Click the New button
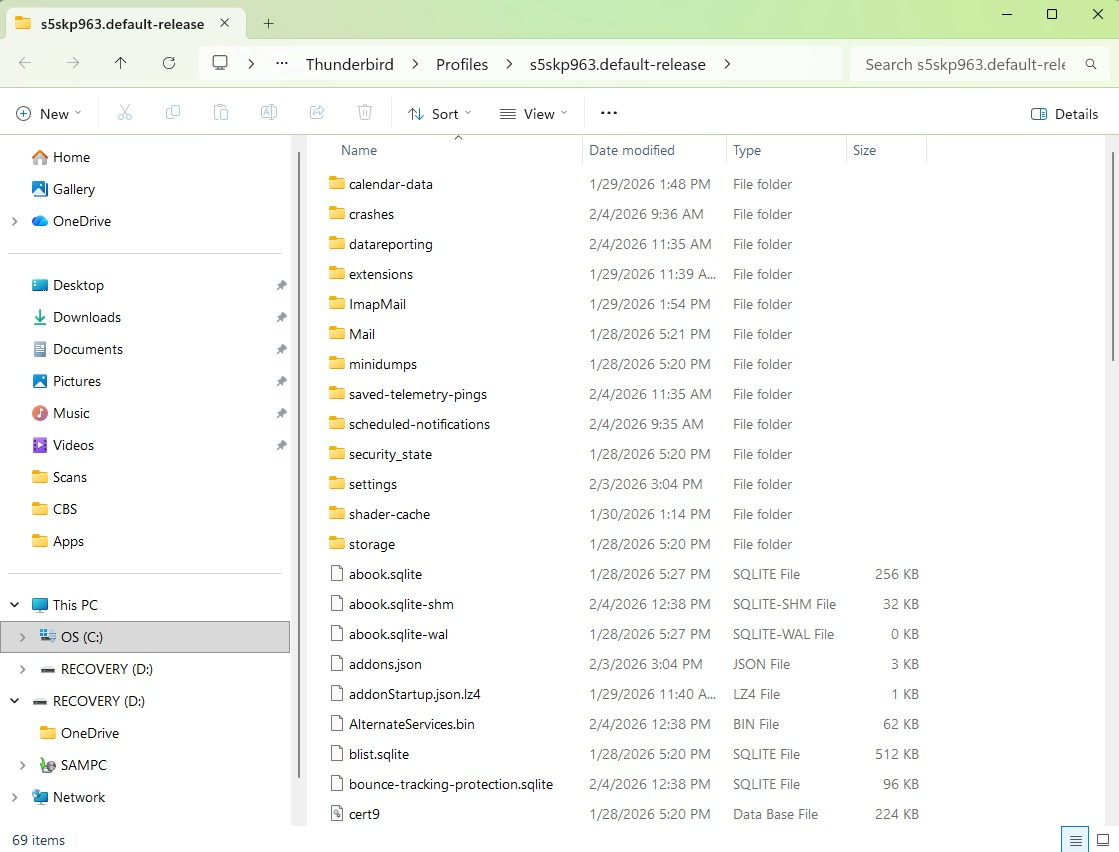Image resolution: width=1119 pixels, height=852 pixels. (x=50, y=114)
